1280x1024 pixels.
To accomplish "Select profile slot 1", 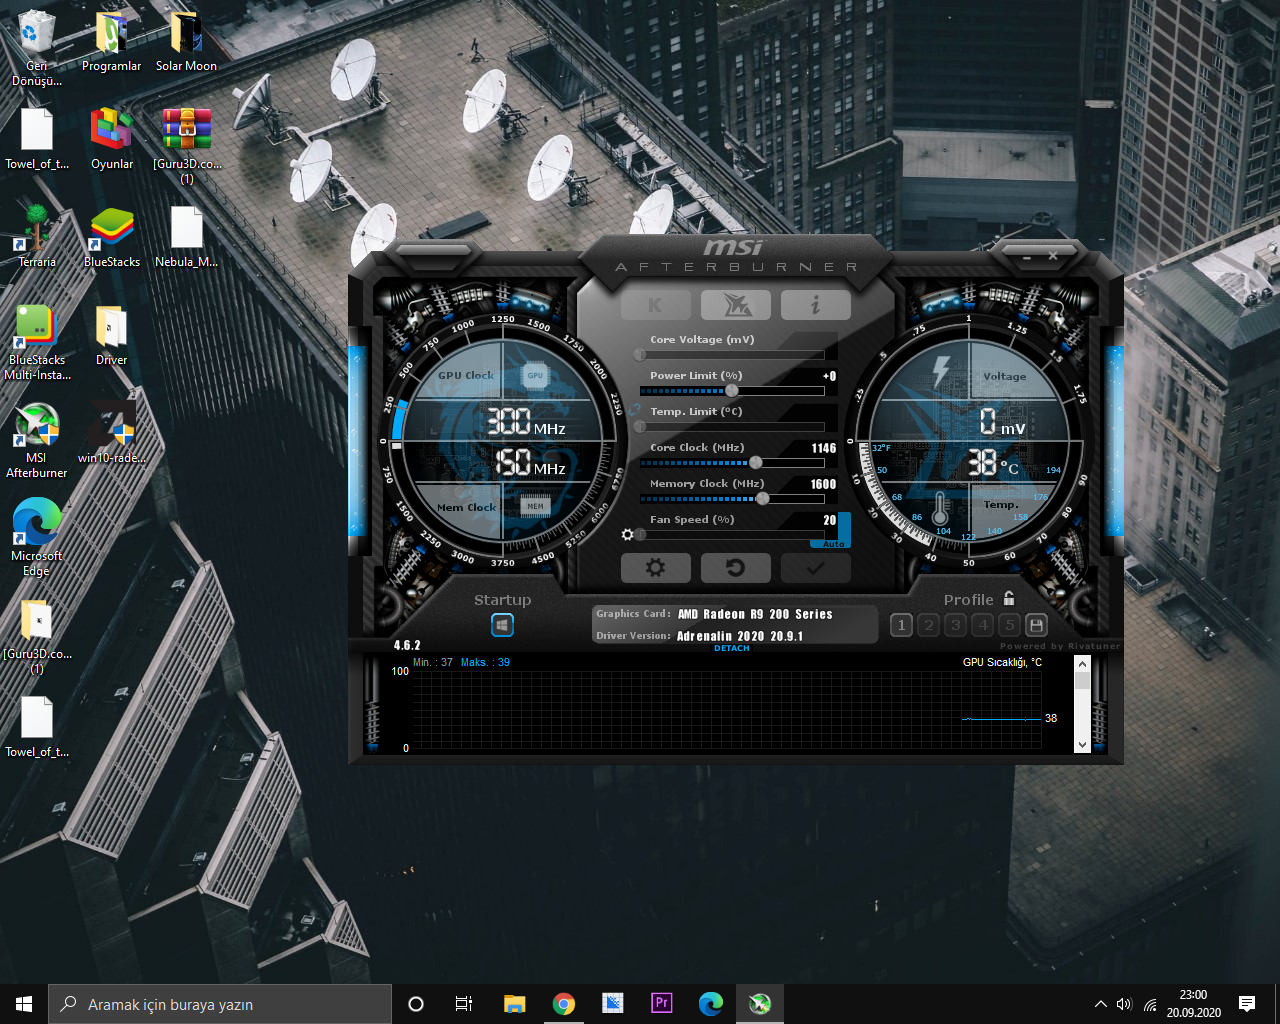I will (900, 624).
